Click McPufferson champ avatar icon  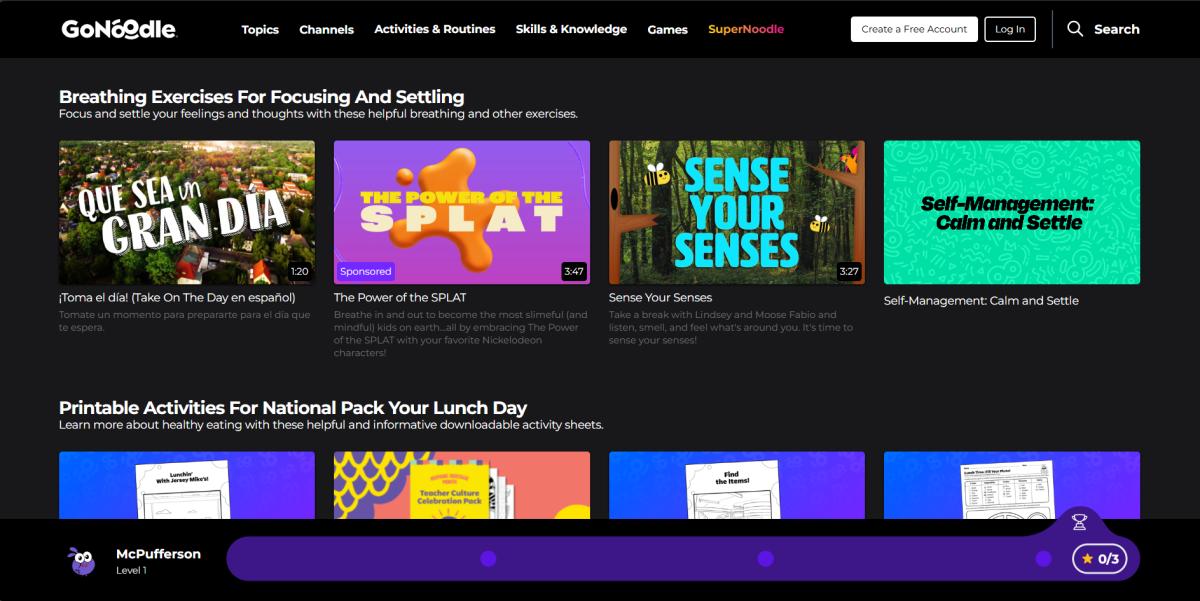82,560
